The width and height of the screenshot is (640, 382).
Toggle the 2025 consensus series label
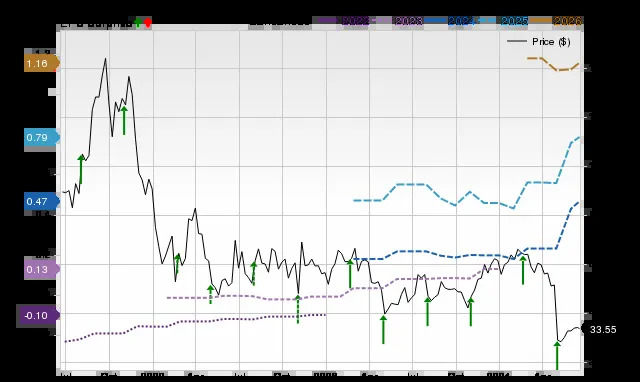[514, 20]
